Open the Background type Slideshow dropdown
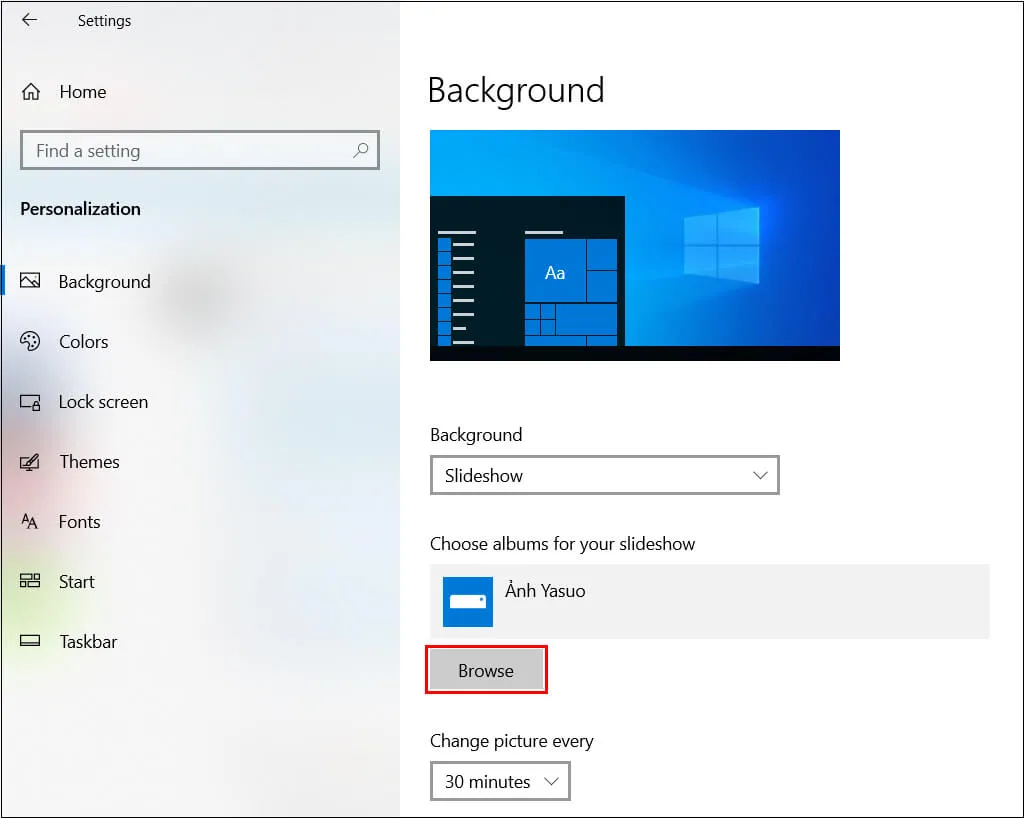This screenshot has height=818, width=1024. click(x=604, y=476)
